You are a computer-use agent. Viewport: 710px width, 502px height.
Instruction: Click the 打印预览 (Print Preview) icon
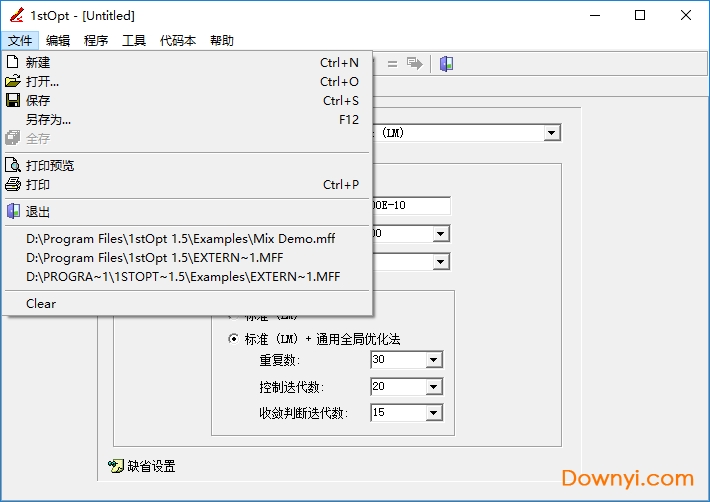click(13, 165)
